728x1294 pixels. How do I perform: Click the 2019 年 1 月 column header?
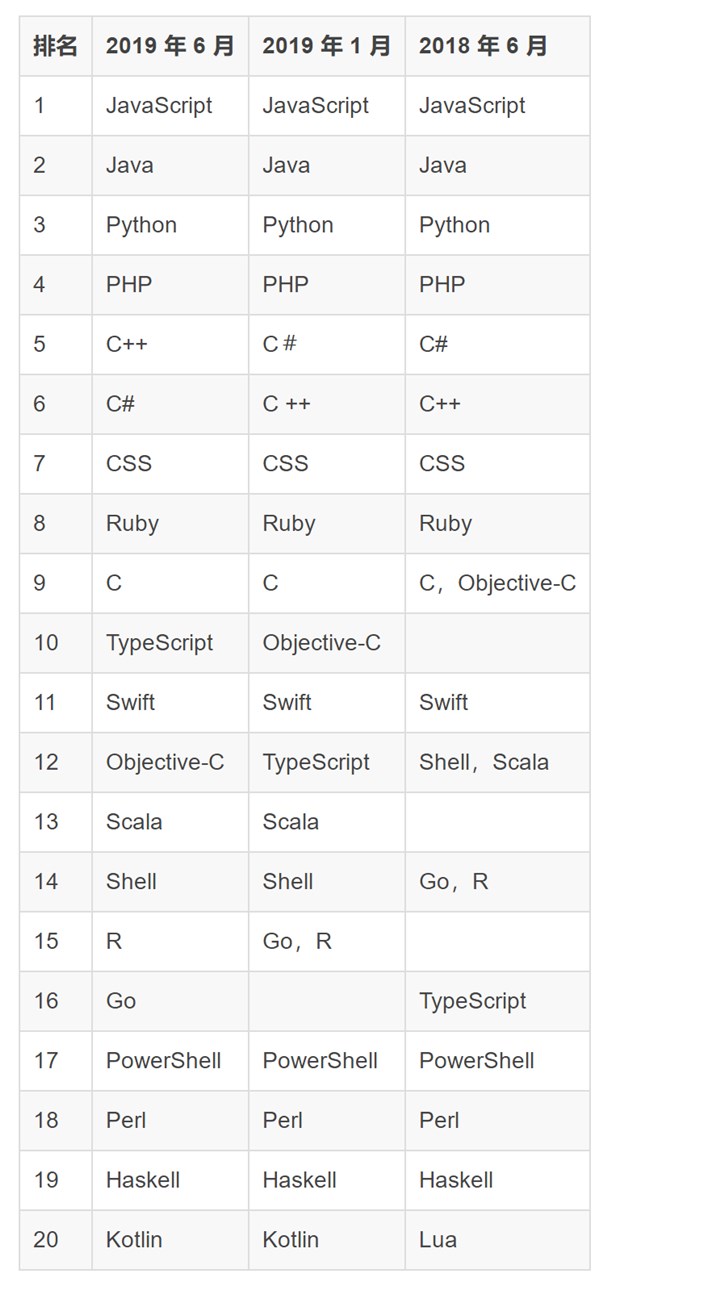[x=326, y=46]
